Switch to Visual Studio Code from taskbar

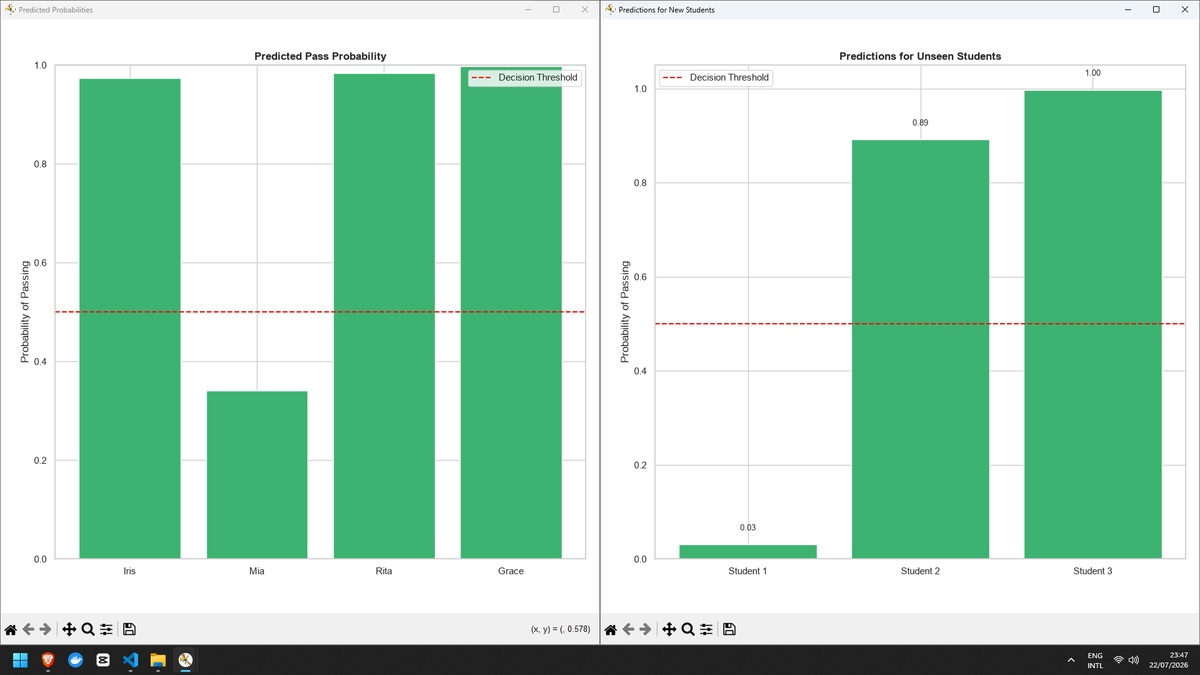[130, 660]
